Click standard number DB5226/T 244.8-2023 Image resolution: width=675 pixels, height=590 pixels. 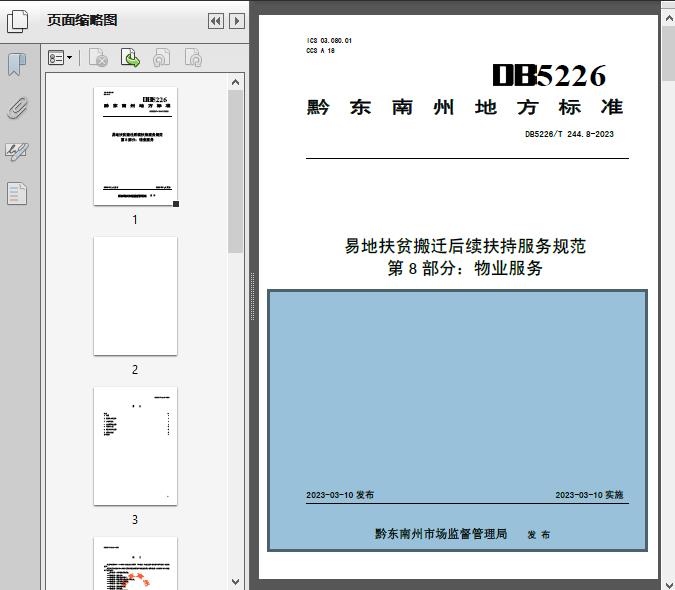pos(569,134)
